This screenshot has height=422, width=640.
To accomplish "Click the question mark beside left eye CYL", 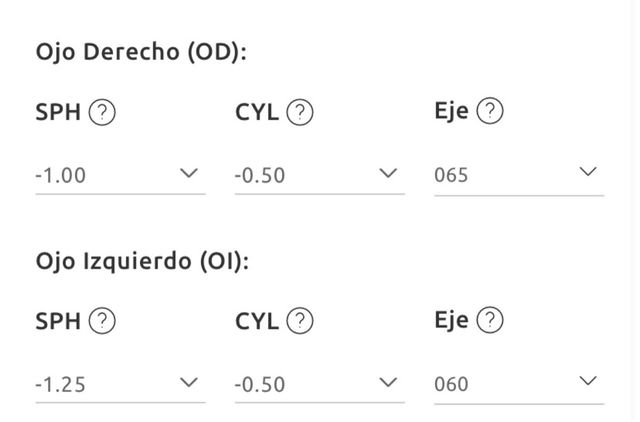I will tap(300, 321).
